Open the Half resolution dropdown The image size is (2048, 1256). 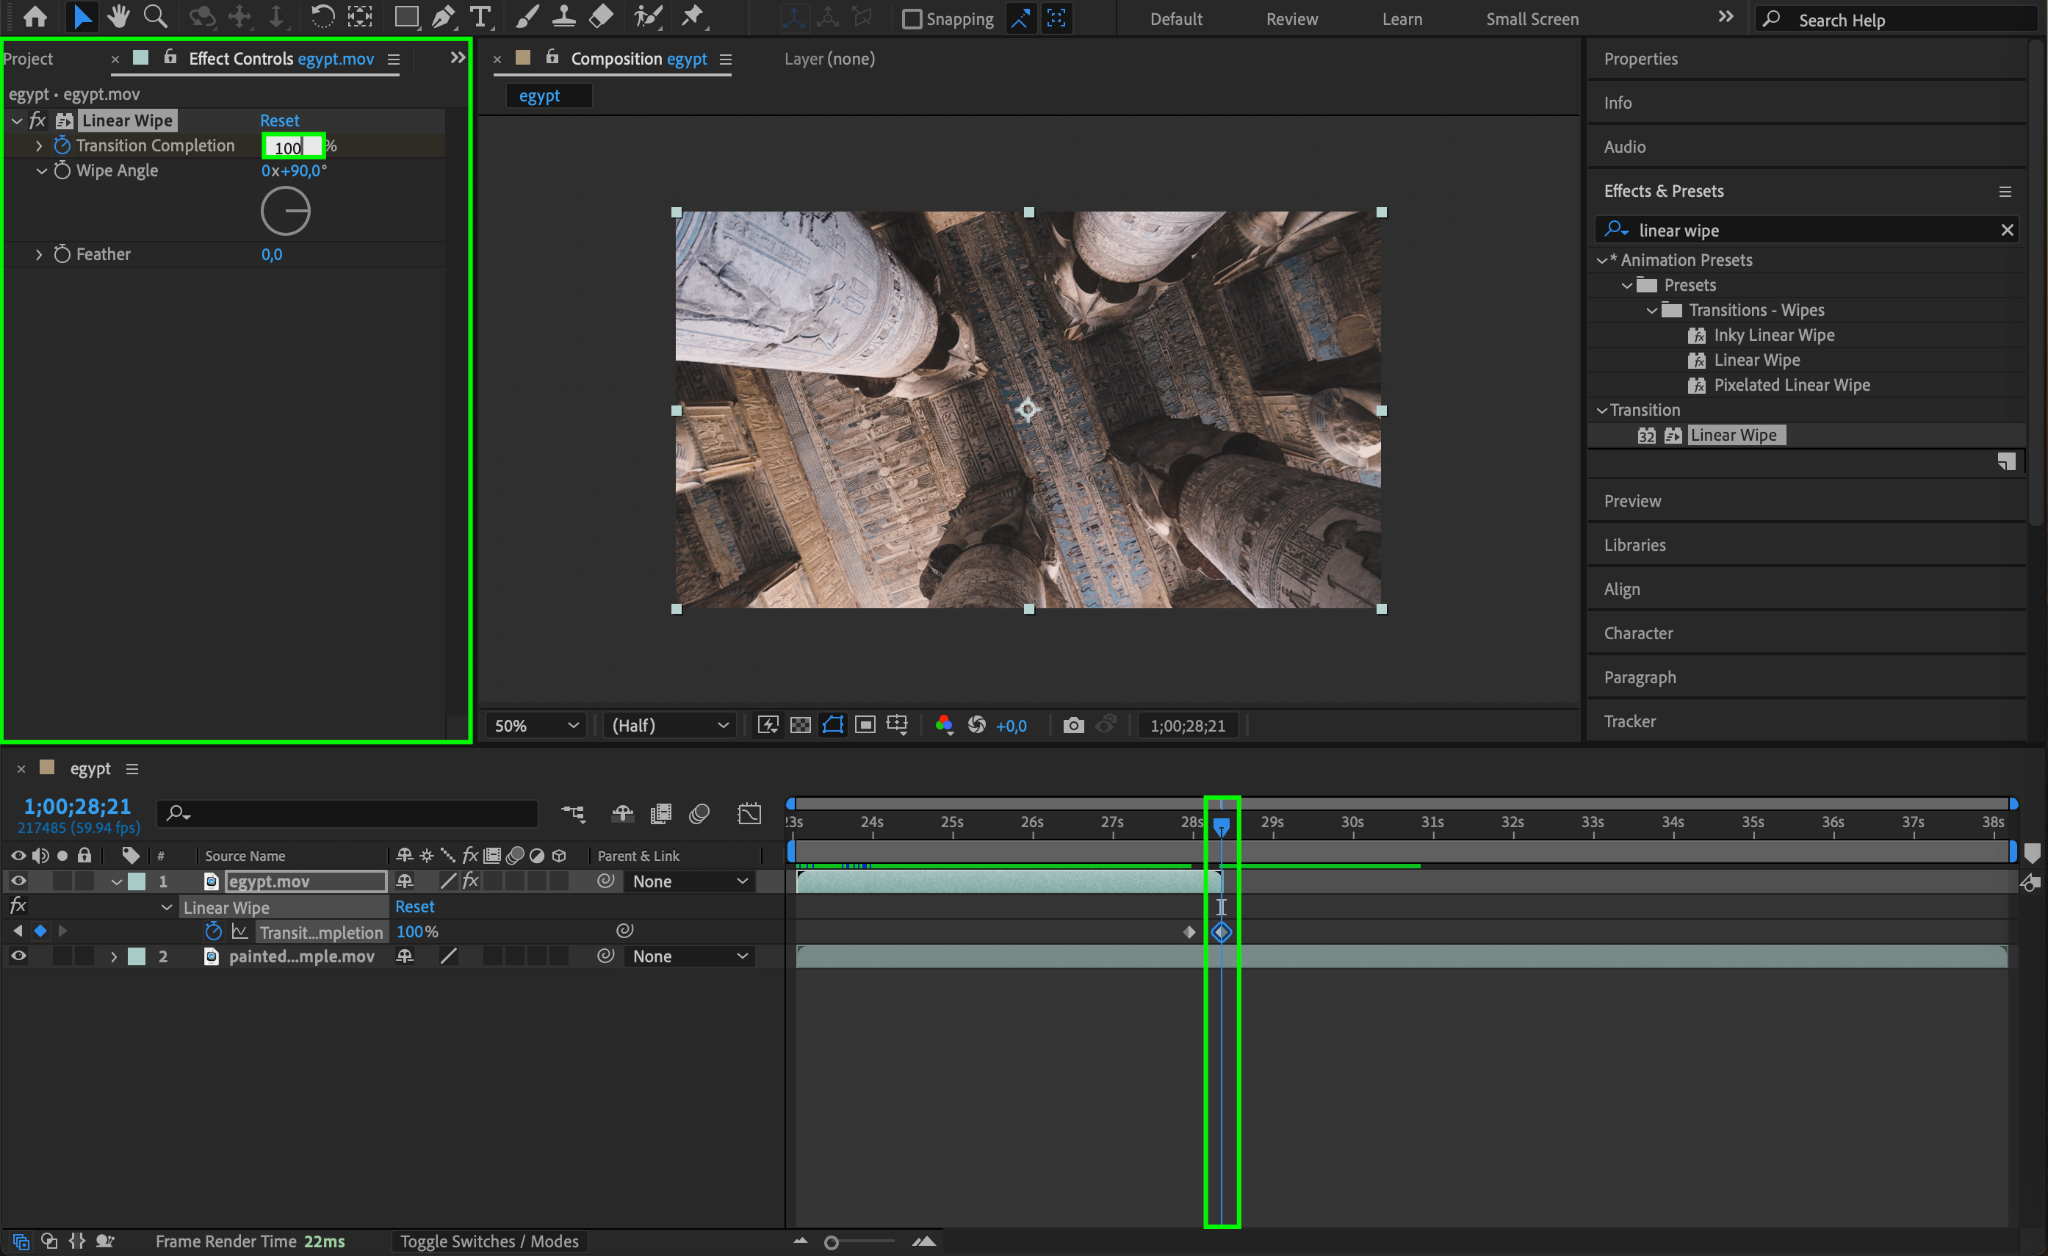click(669, 725)
